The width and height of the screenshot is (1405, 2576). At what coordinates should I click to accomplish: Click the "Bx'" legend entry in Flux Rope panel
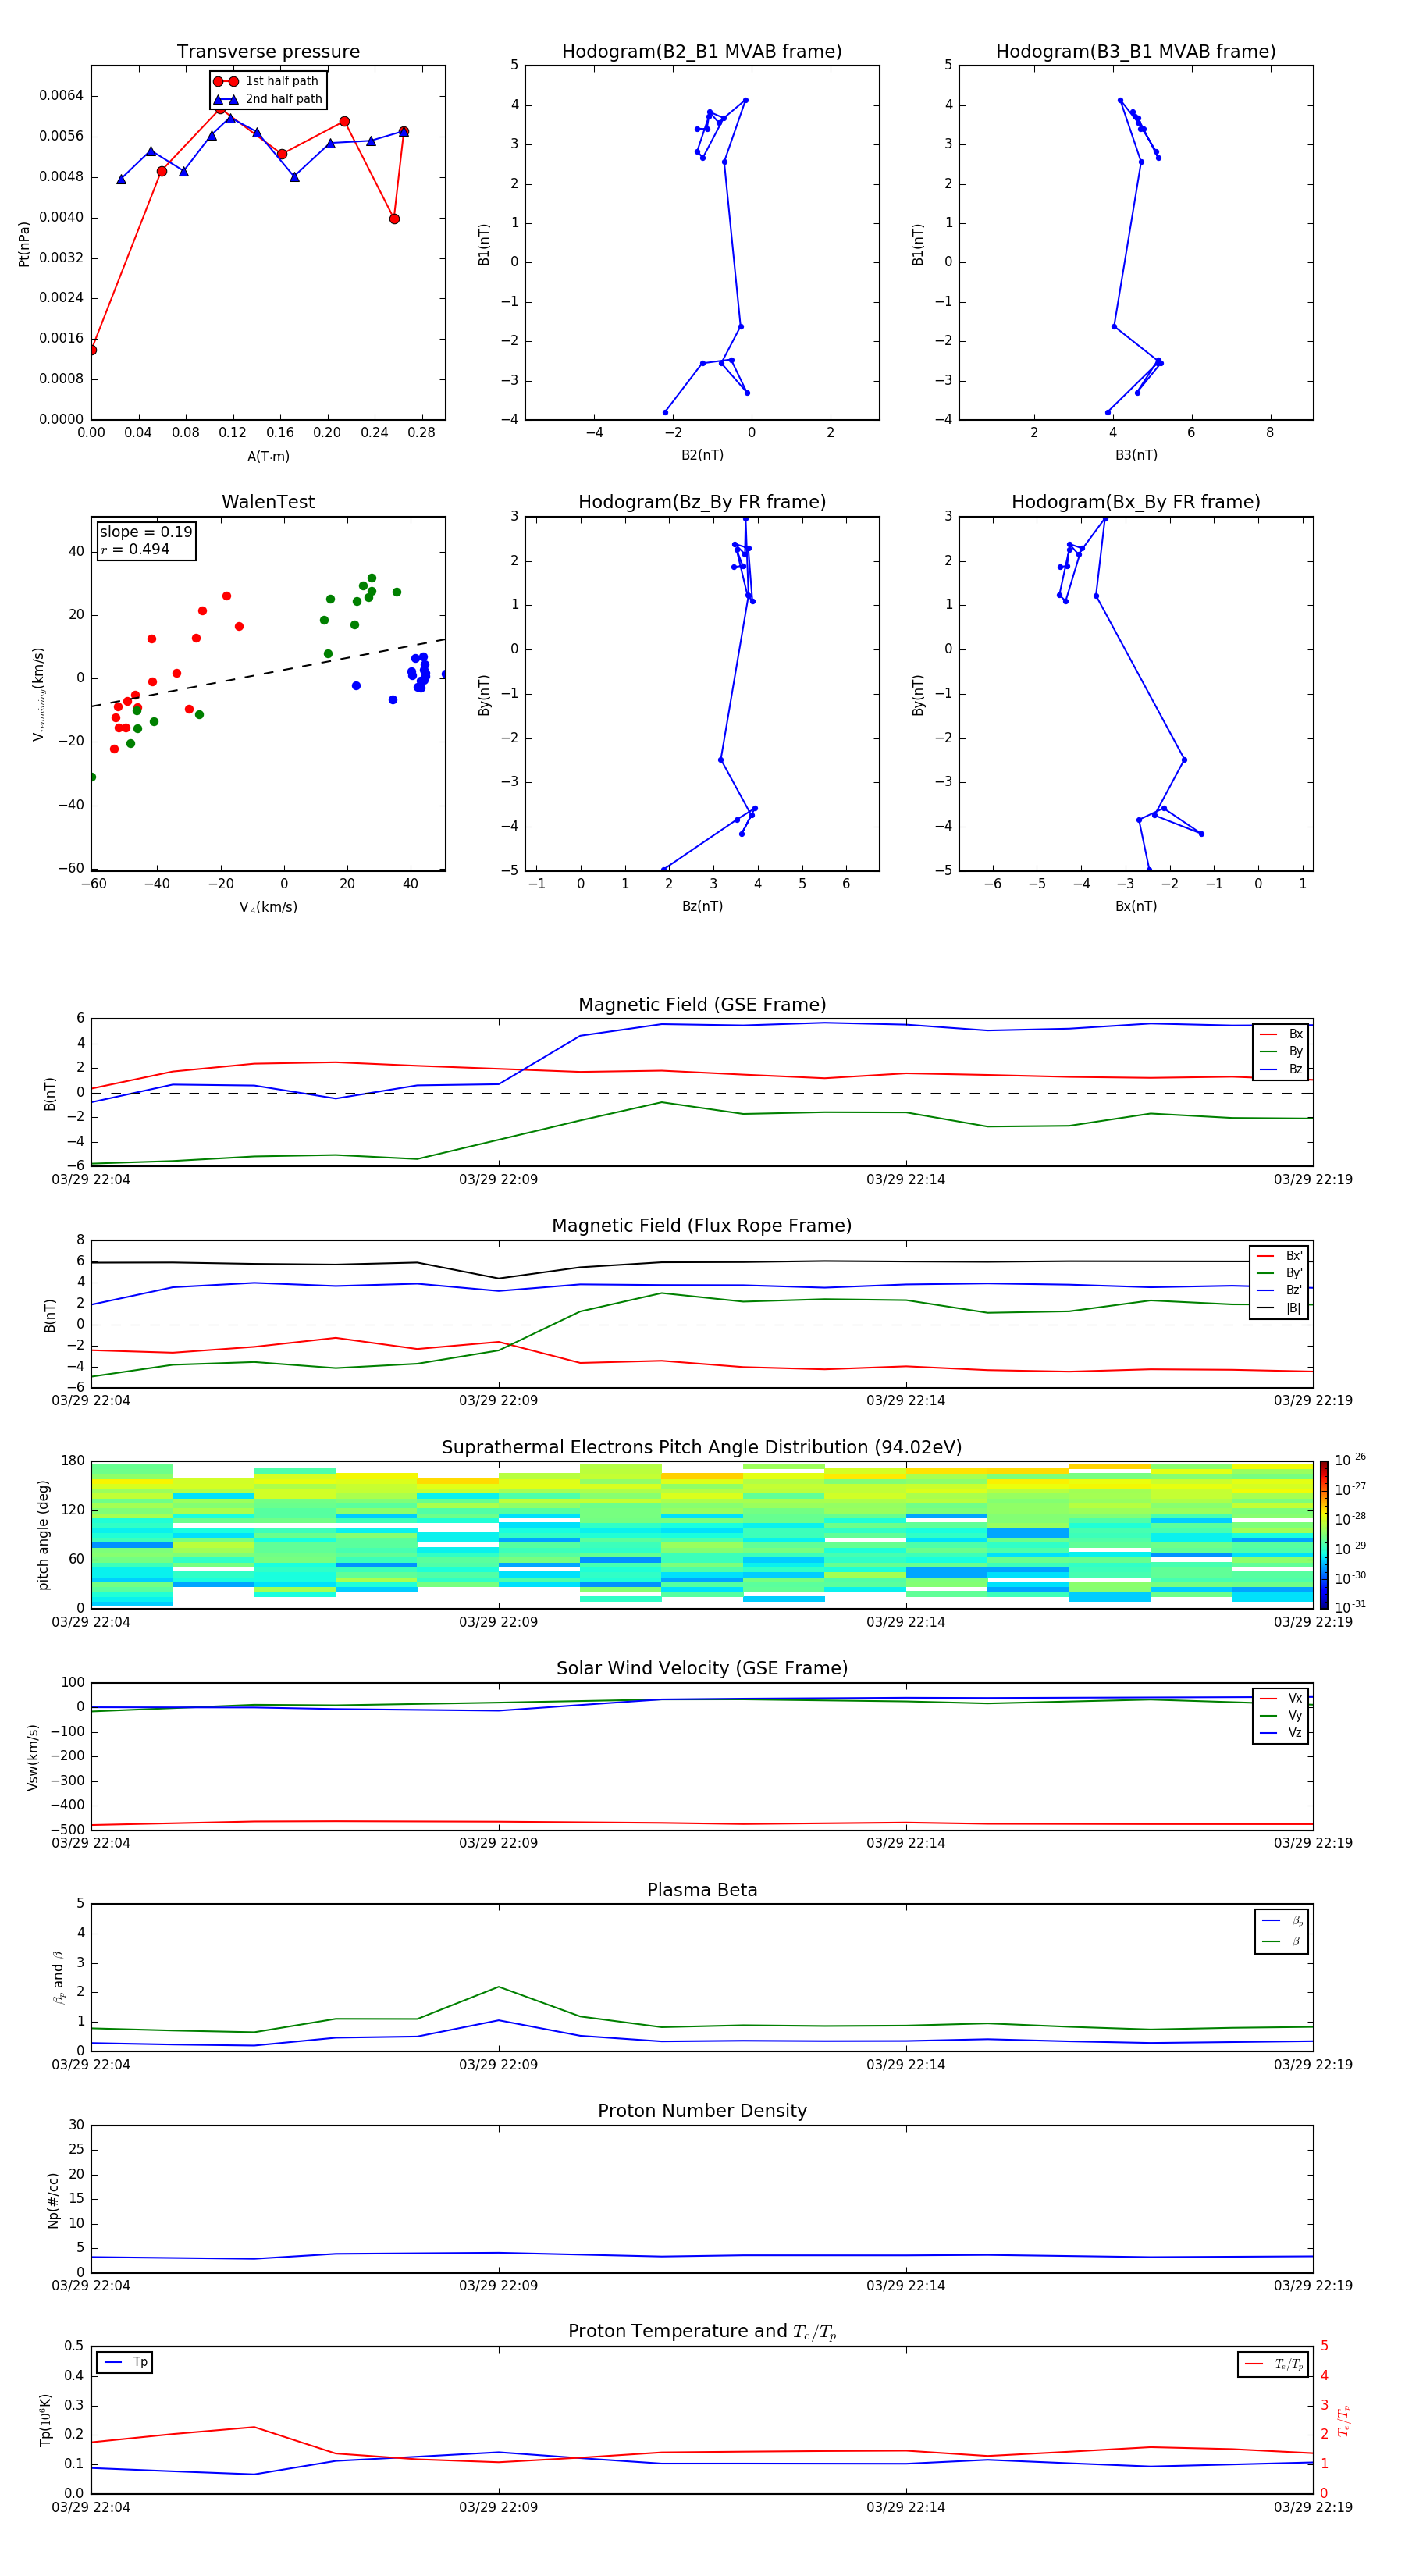1280,1256
